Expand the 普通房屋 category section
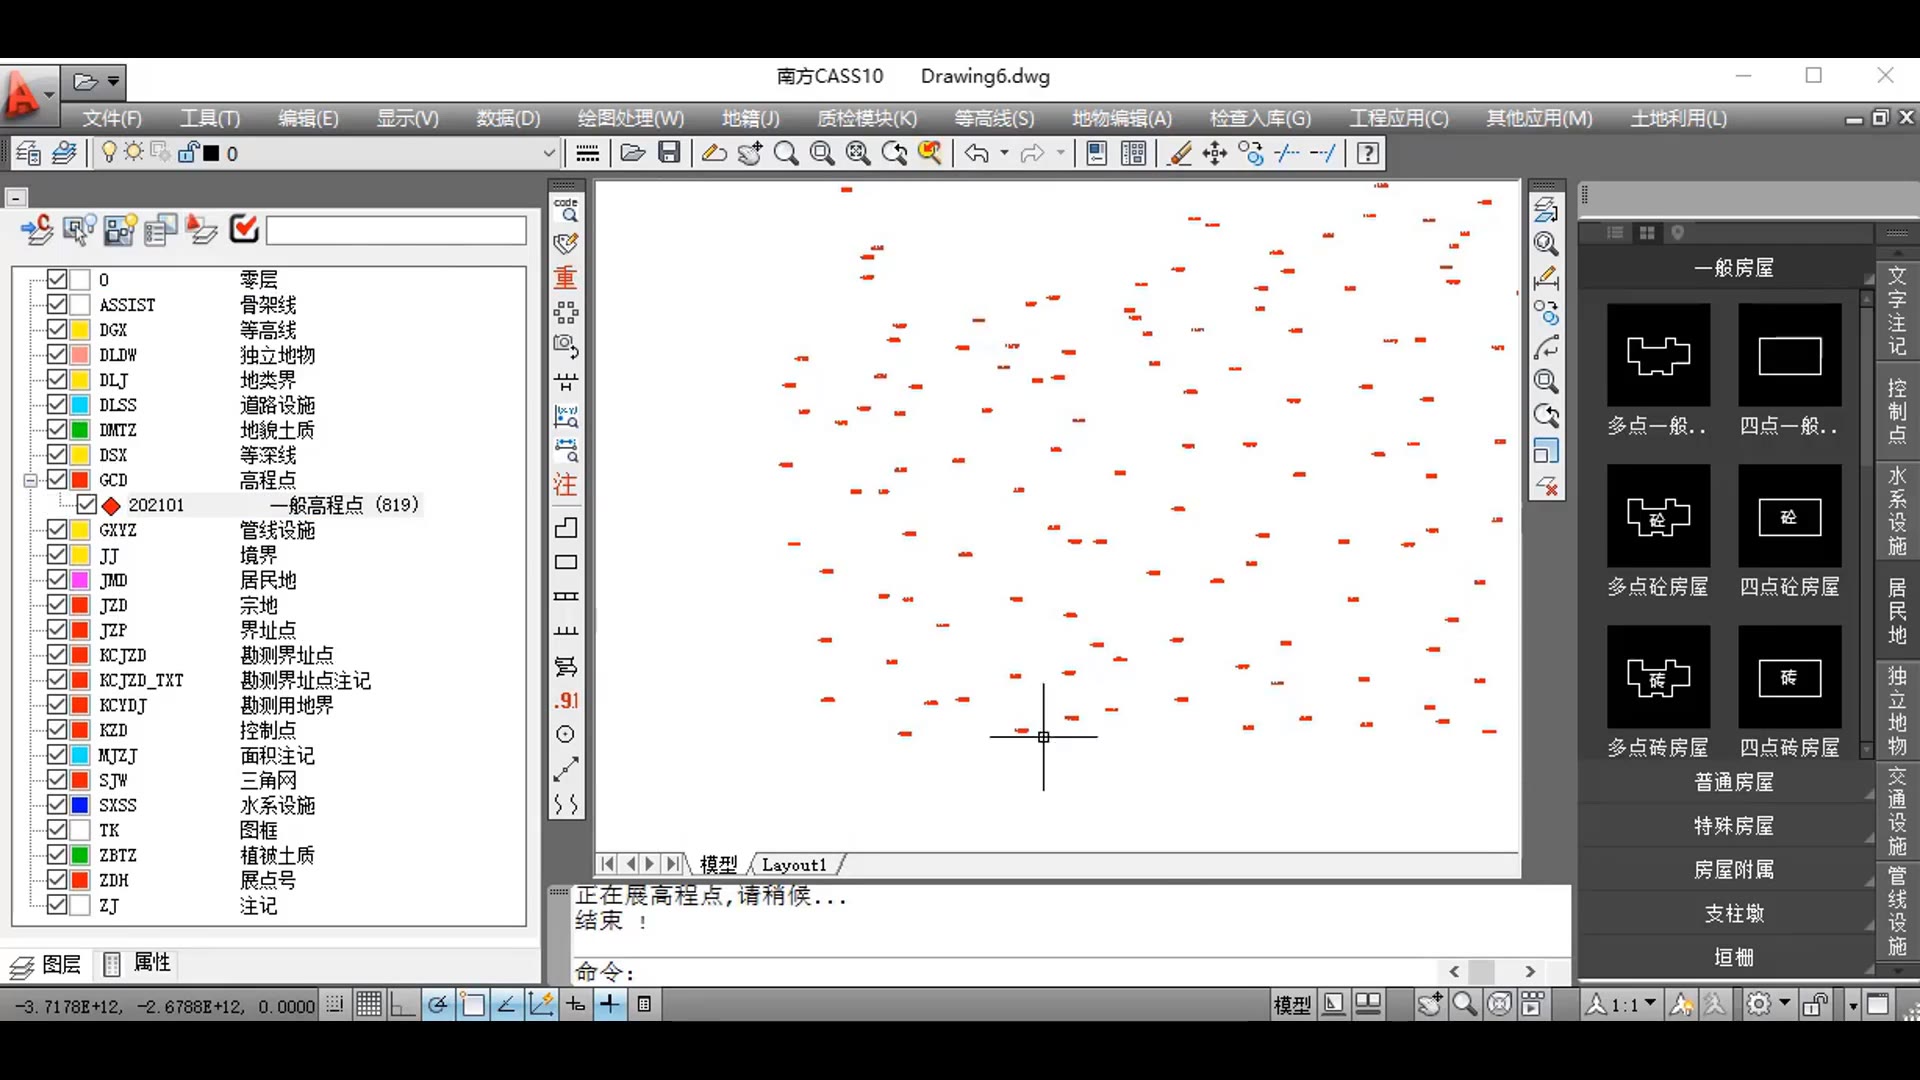 1733,782
